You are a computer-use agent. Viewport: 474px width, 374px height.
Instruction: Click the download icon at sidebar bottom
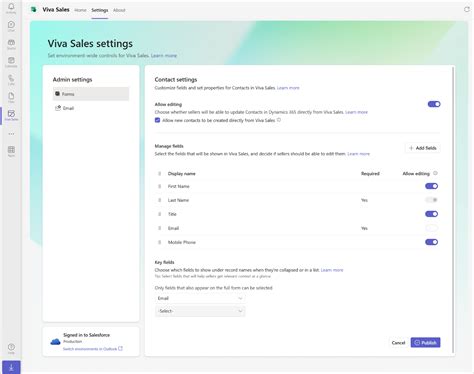11,367
